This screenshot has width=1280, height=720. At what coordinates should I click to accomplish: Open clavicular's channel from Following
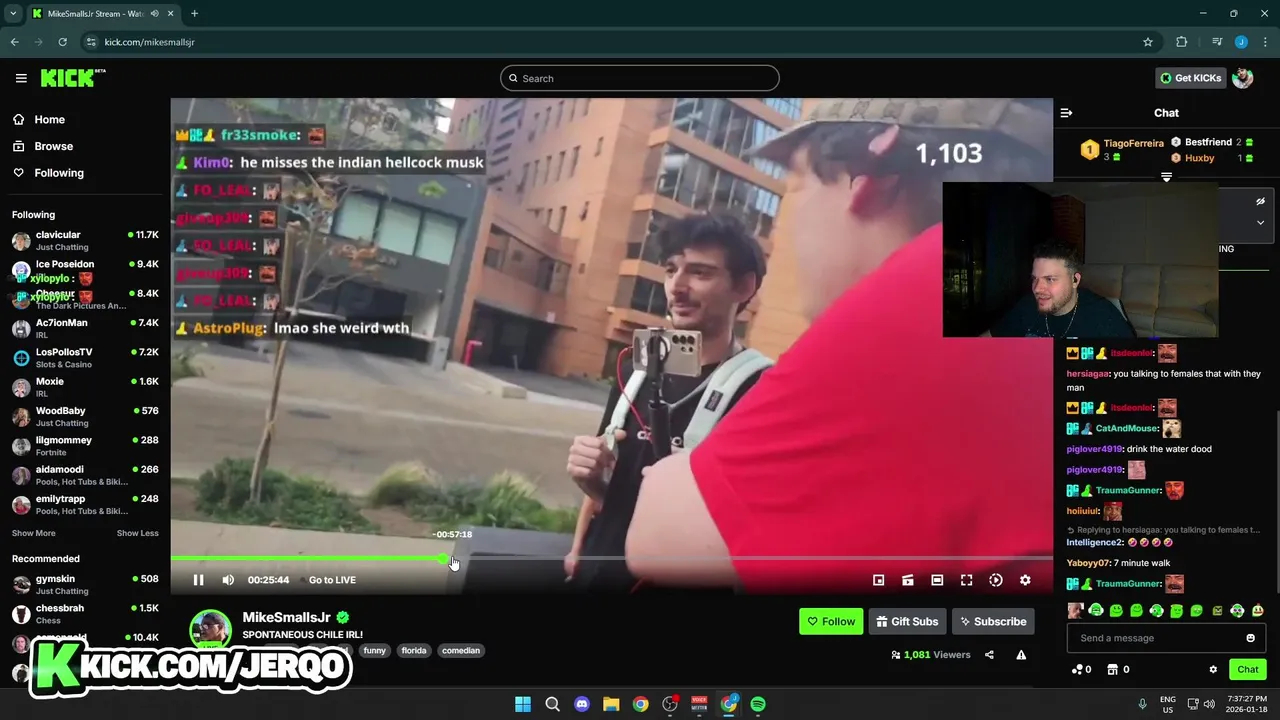click(85, 240)
